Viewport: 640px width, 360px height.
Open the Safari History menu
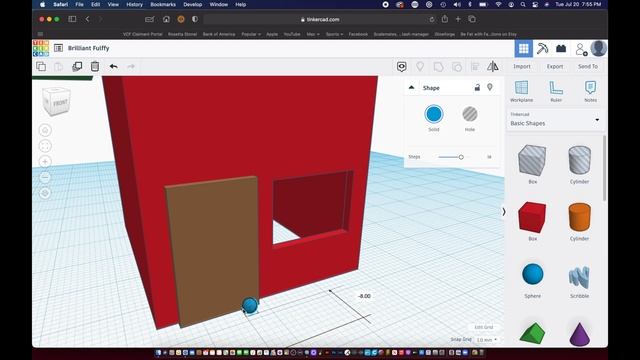[x=134, y=4]
